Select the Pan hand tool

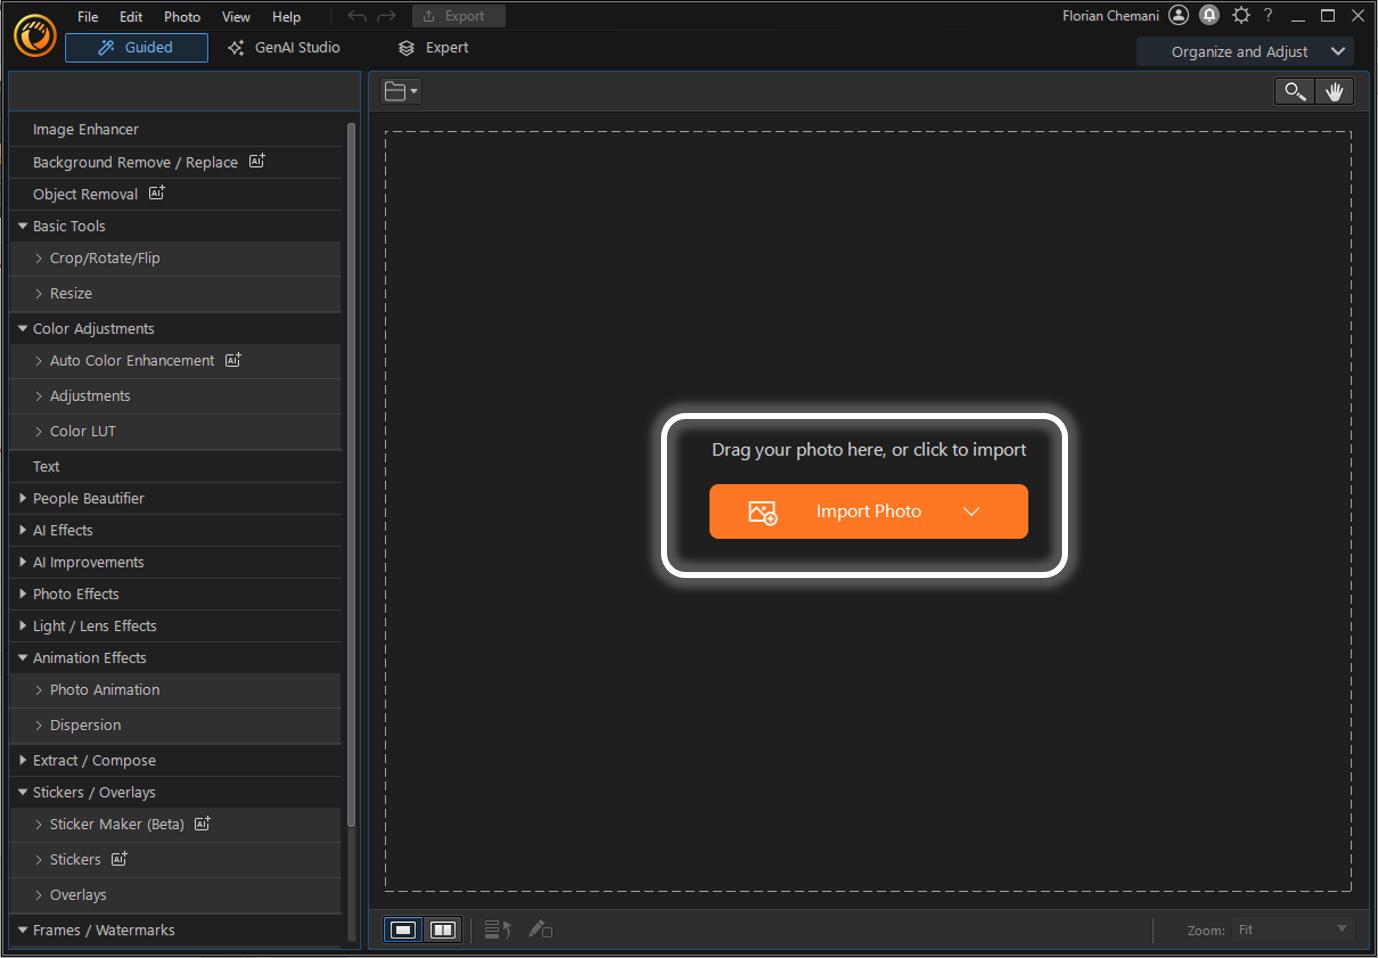point(1335,91)
